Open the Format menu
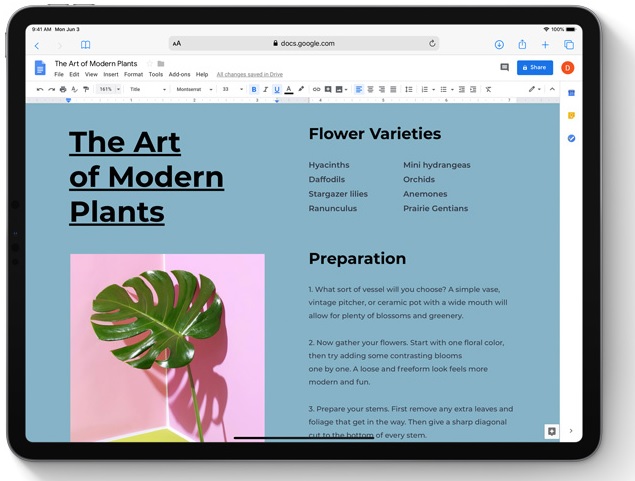 point(133,75)
